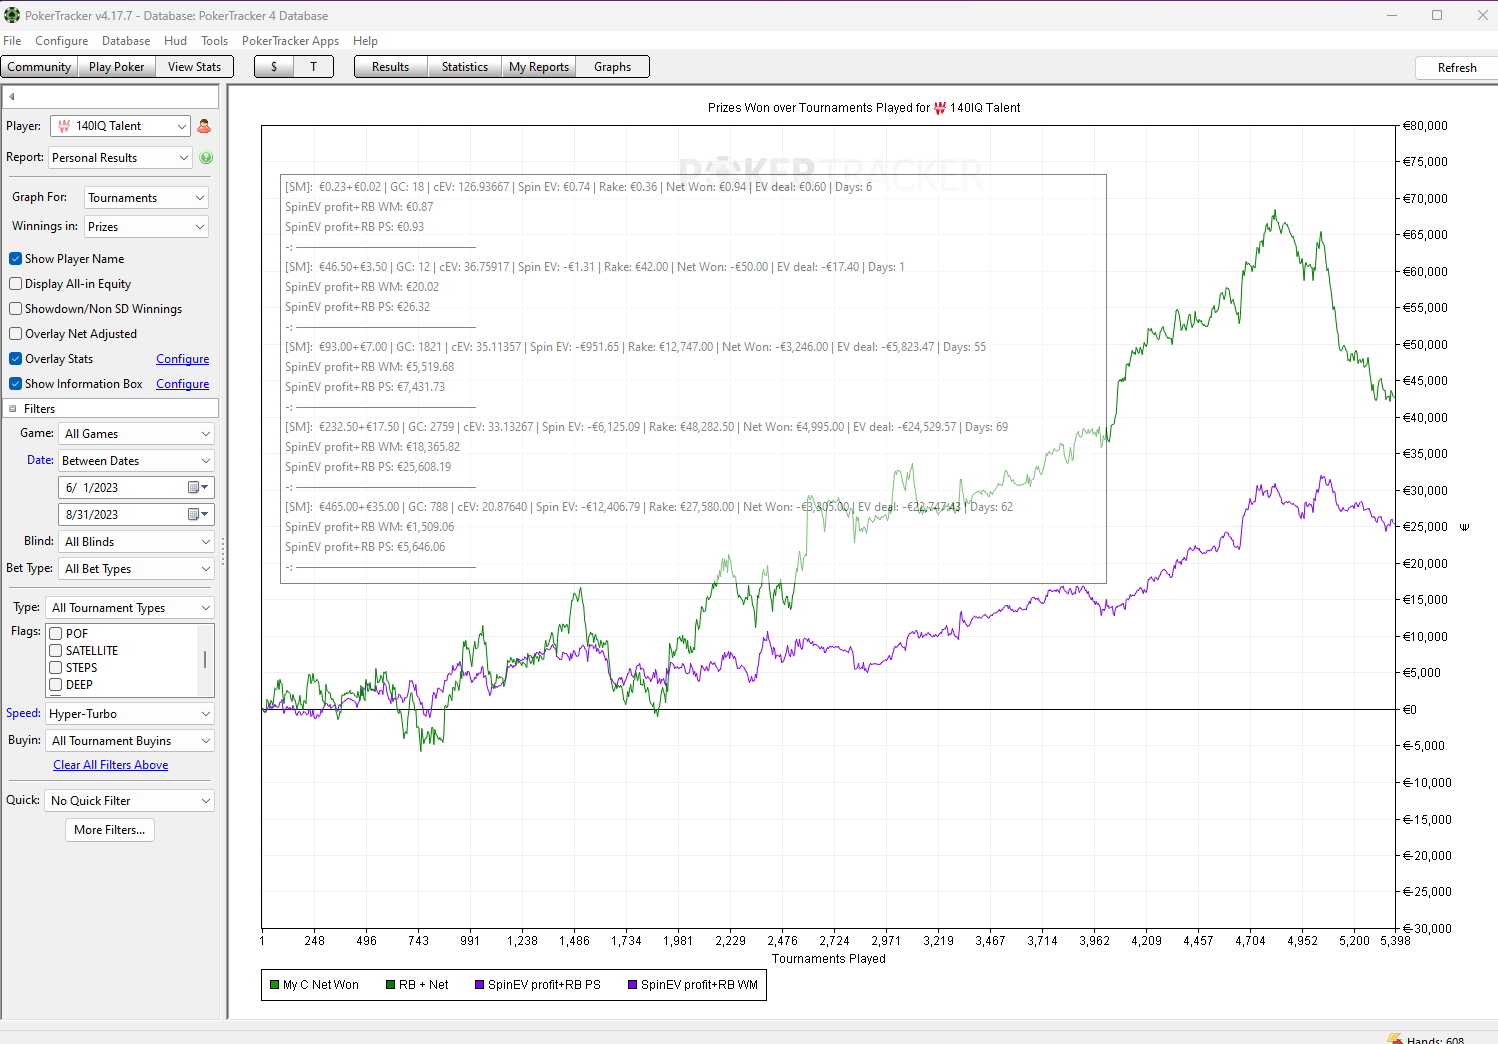Open calendar picker for end date 8/31/2023
This screenshot has height=1044, width=1498.
click(x=197, y=515)
